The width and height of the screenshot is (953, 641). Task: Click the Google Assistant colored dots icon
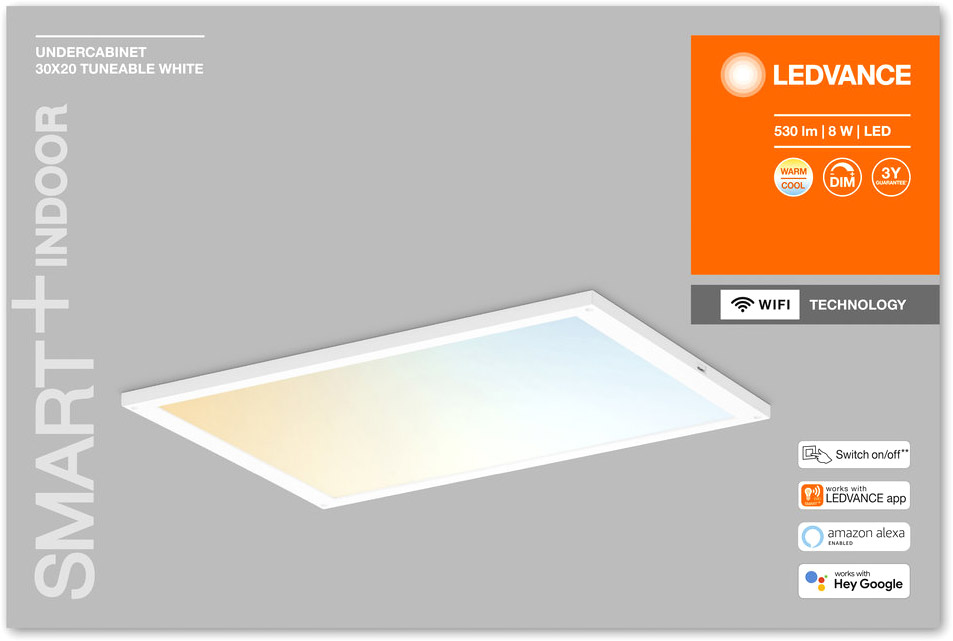pos(816,581)
